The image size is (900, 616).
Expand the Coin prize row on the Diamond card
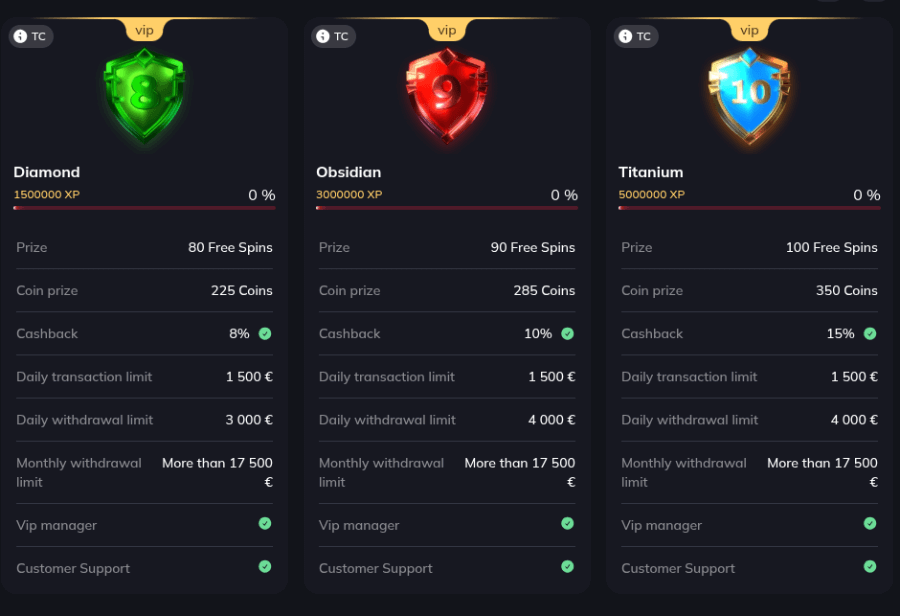[144, 290]
